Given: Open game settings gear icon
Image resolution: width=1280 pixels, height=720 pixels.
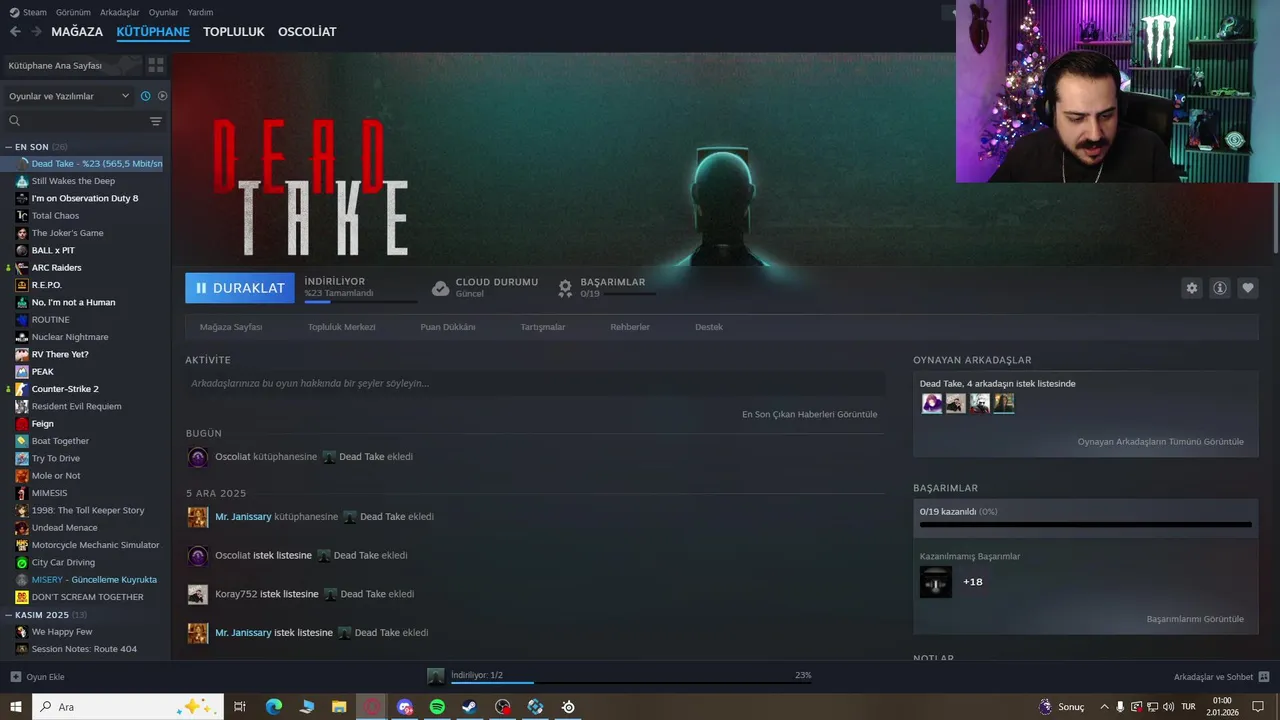Looking at the screenshot, I should (x=1191, y=288).
